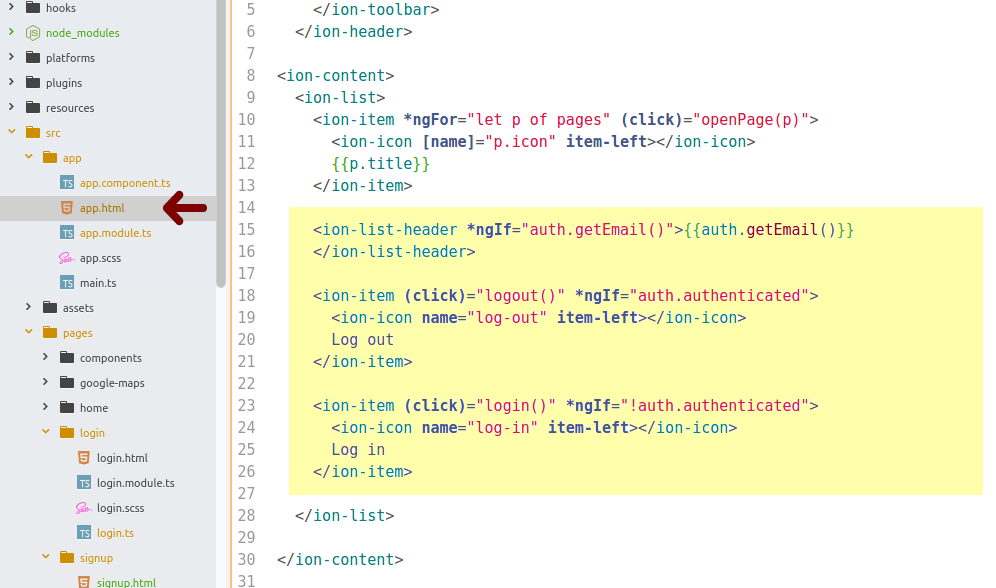This screenshot has width=996, height=588.
Task: Expand the components folder chevron
Action: coord(46,357)
